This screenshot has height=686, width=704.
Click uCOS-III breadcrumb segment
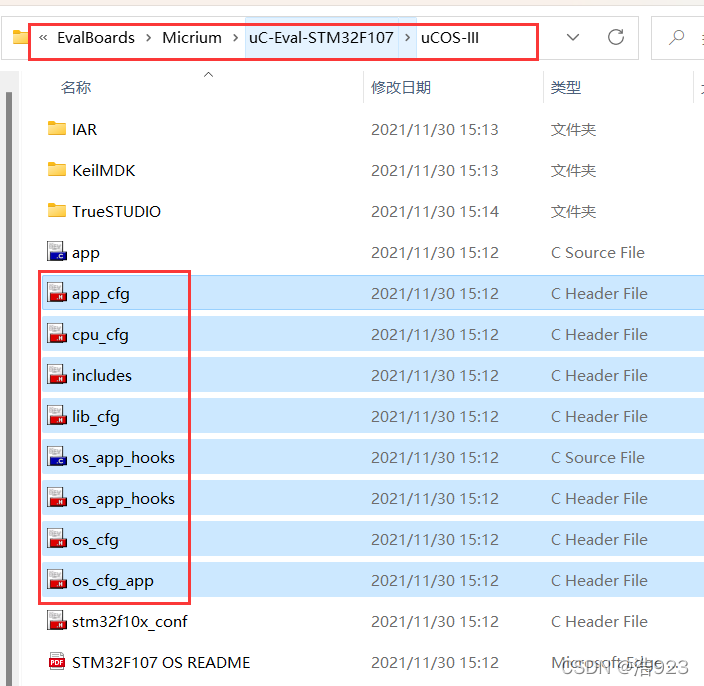pos(450,38)
